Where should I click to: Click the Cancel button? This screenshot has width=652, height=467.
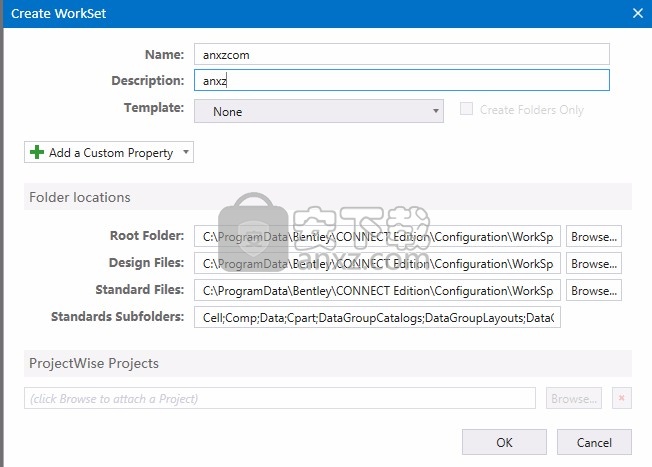coord(594,442)
